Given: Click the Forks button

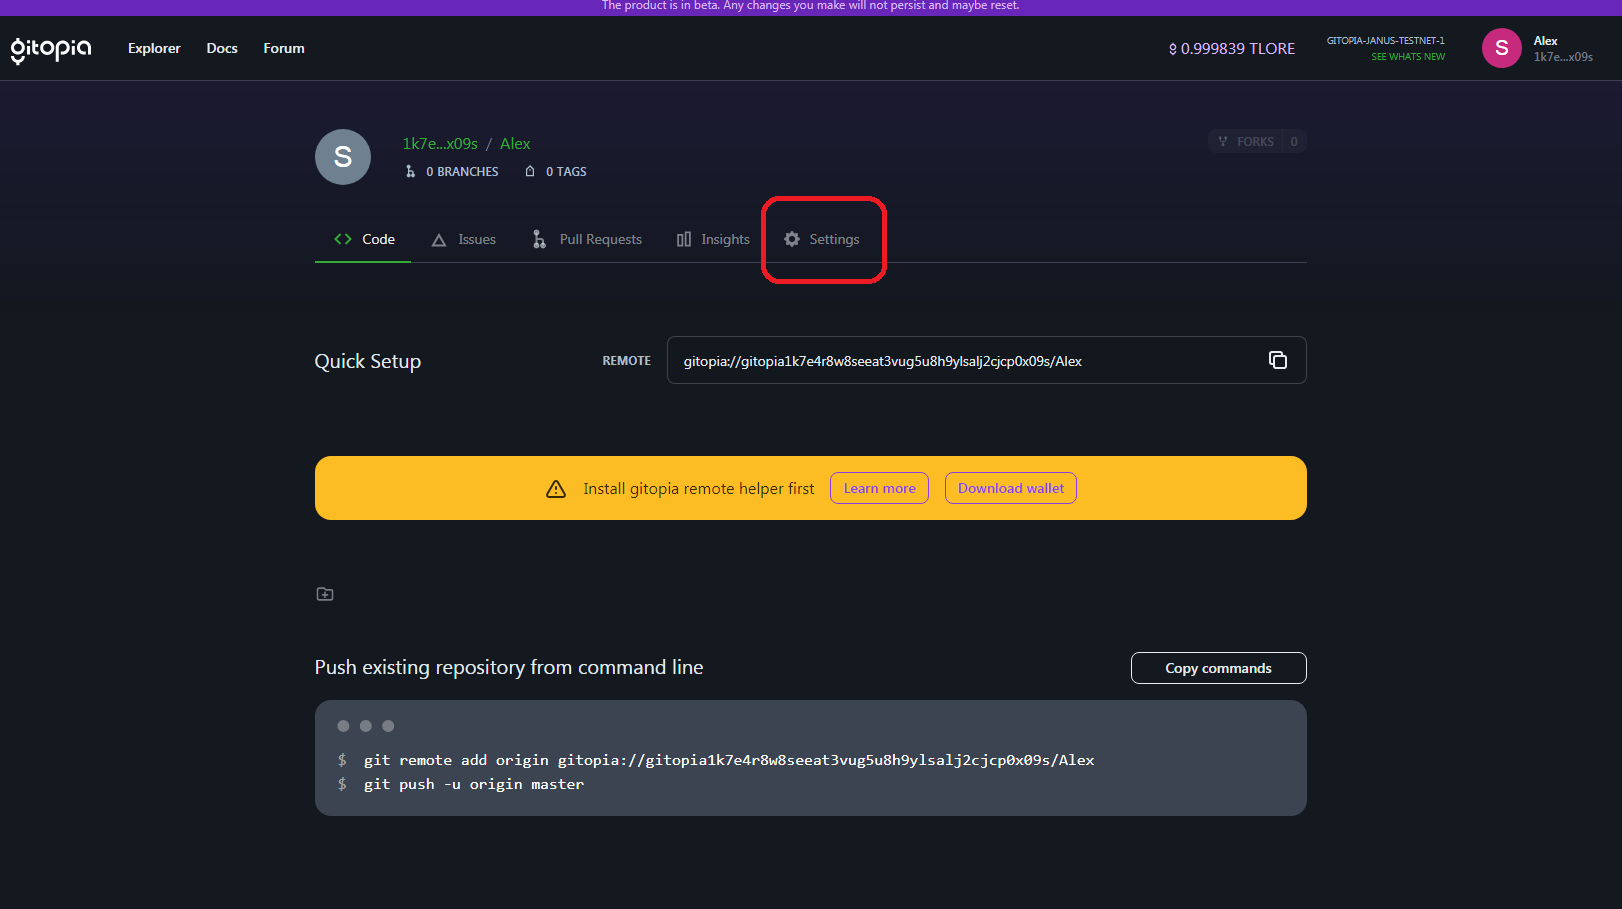Looking at the screenshot, I should point(1257,141).
